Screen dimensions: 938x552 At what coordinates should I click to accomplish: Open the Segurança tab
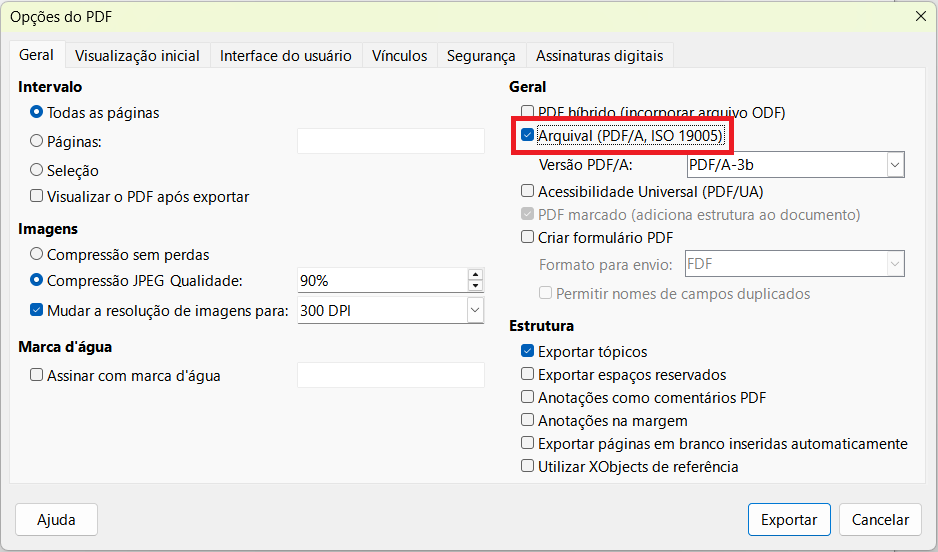(481, 56)
